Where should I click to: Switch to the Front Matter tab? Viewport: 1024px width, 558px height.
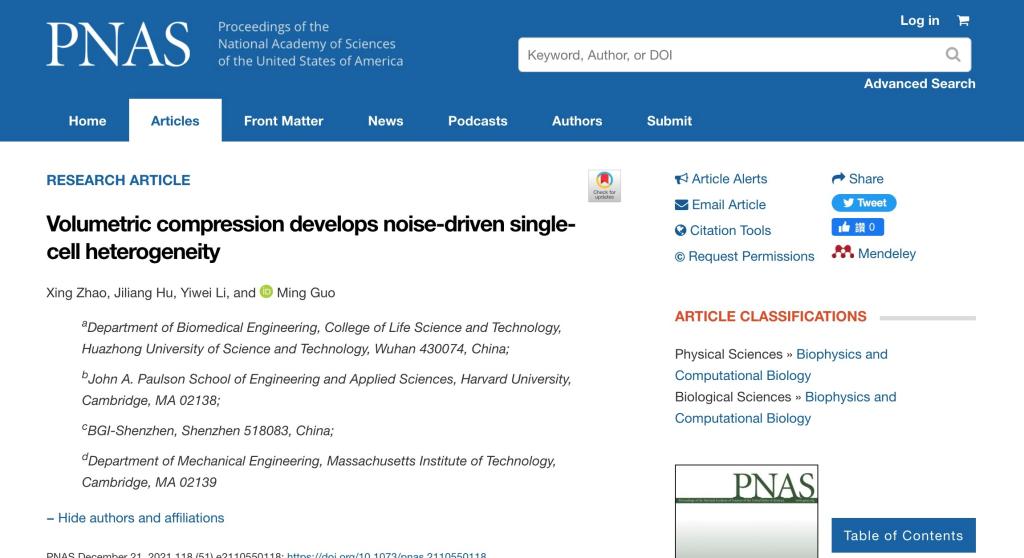pos(283,121)
